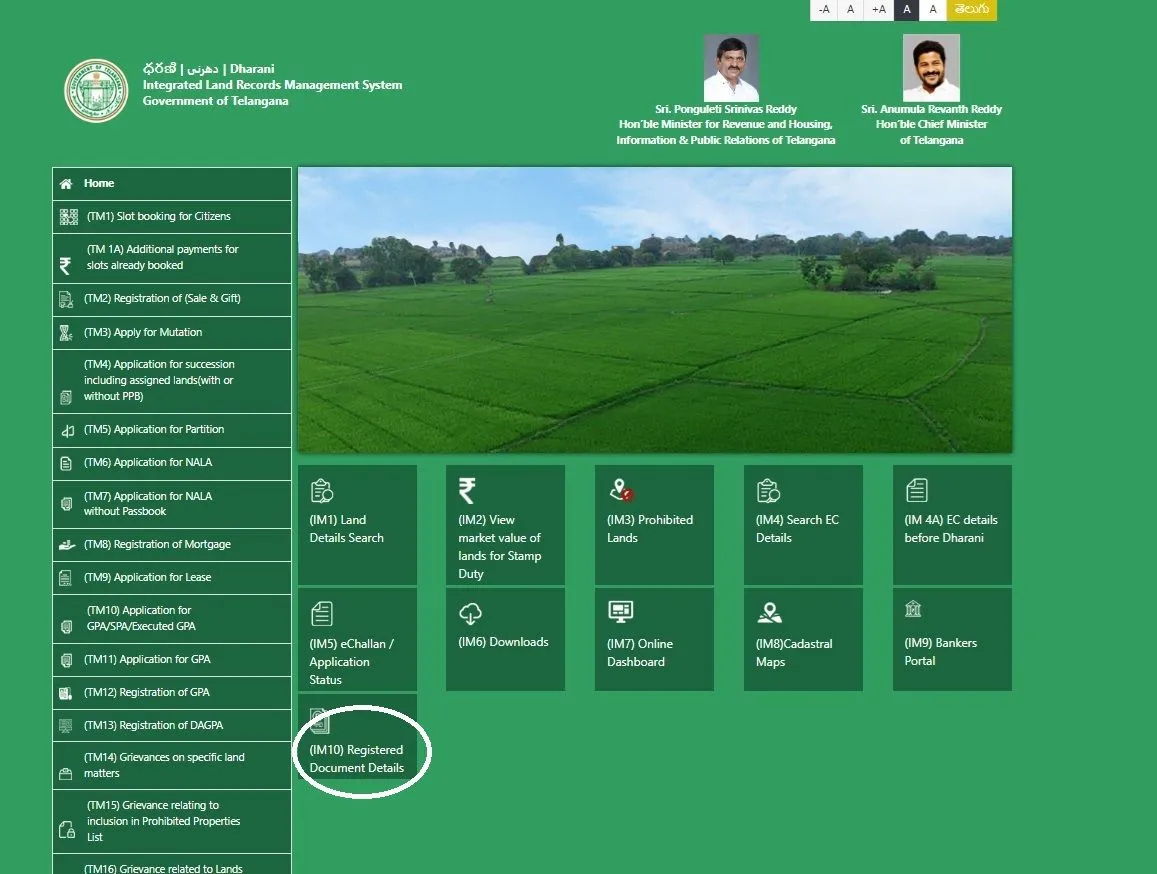Select Home in the sidebar menu

[99, 184]
